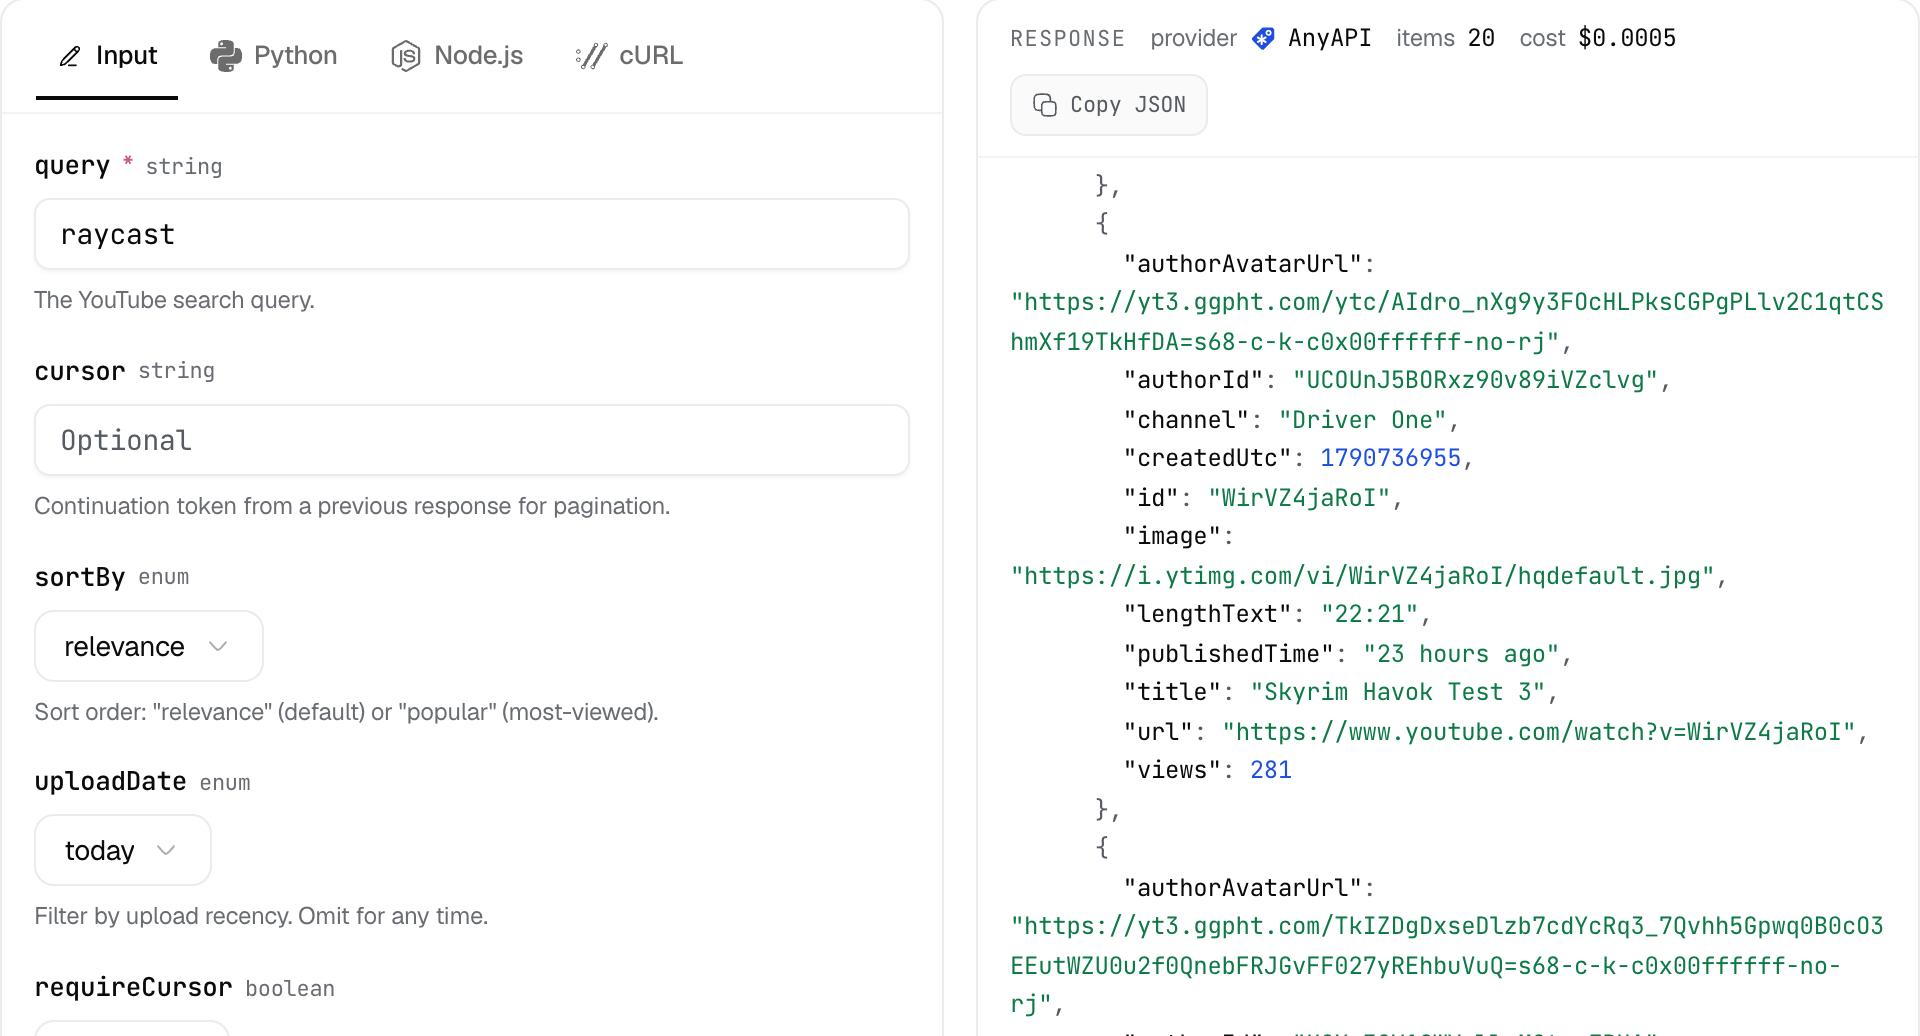The width and height of the screenshot is (1920, 1036).
Task: Click the uploadDate parameter label
Action: coord(110,782)
